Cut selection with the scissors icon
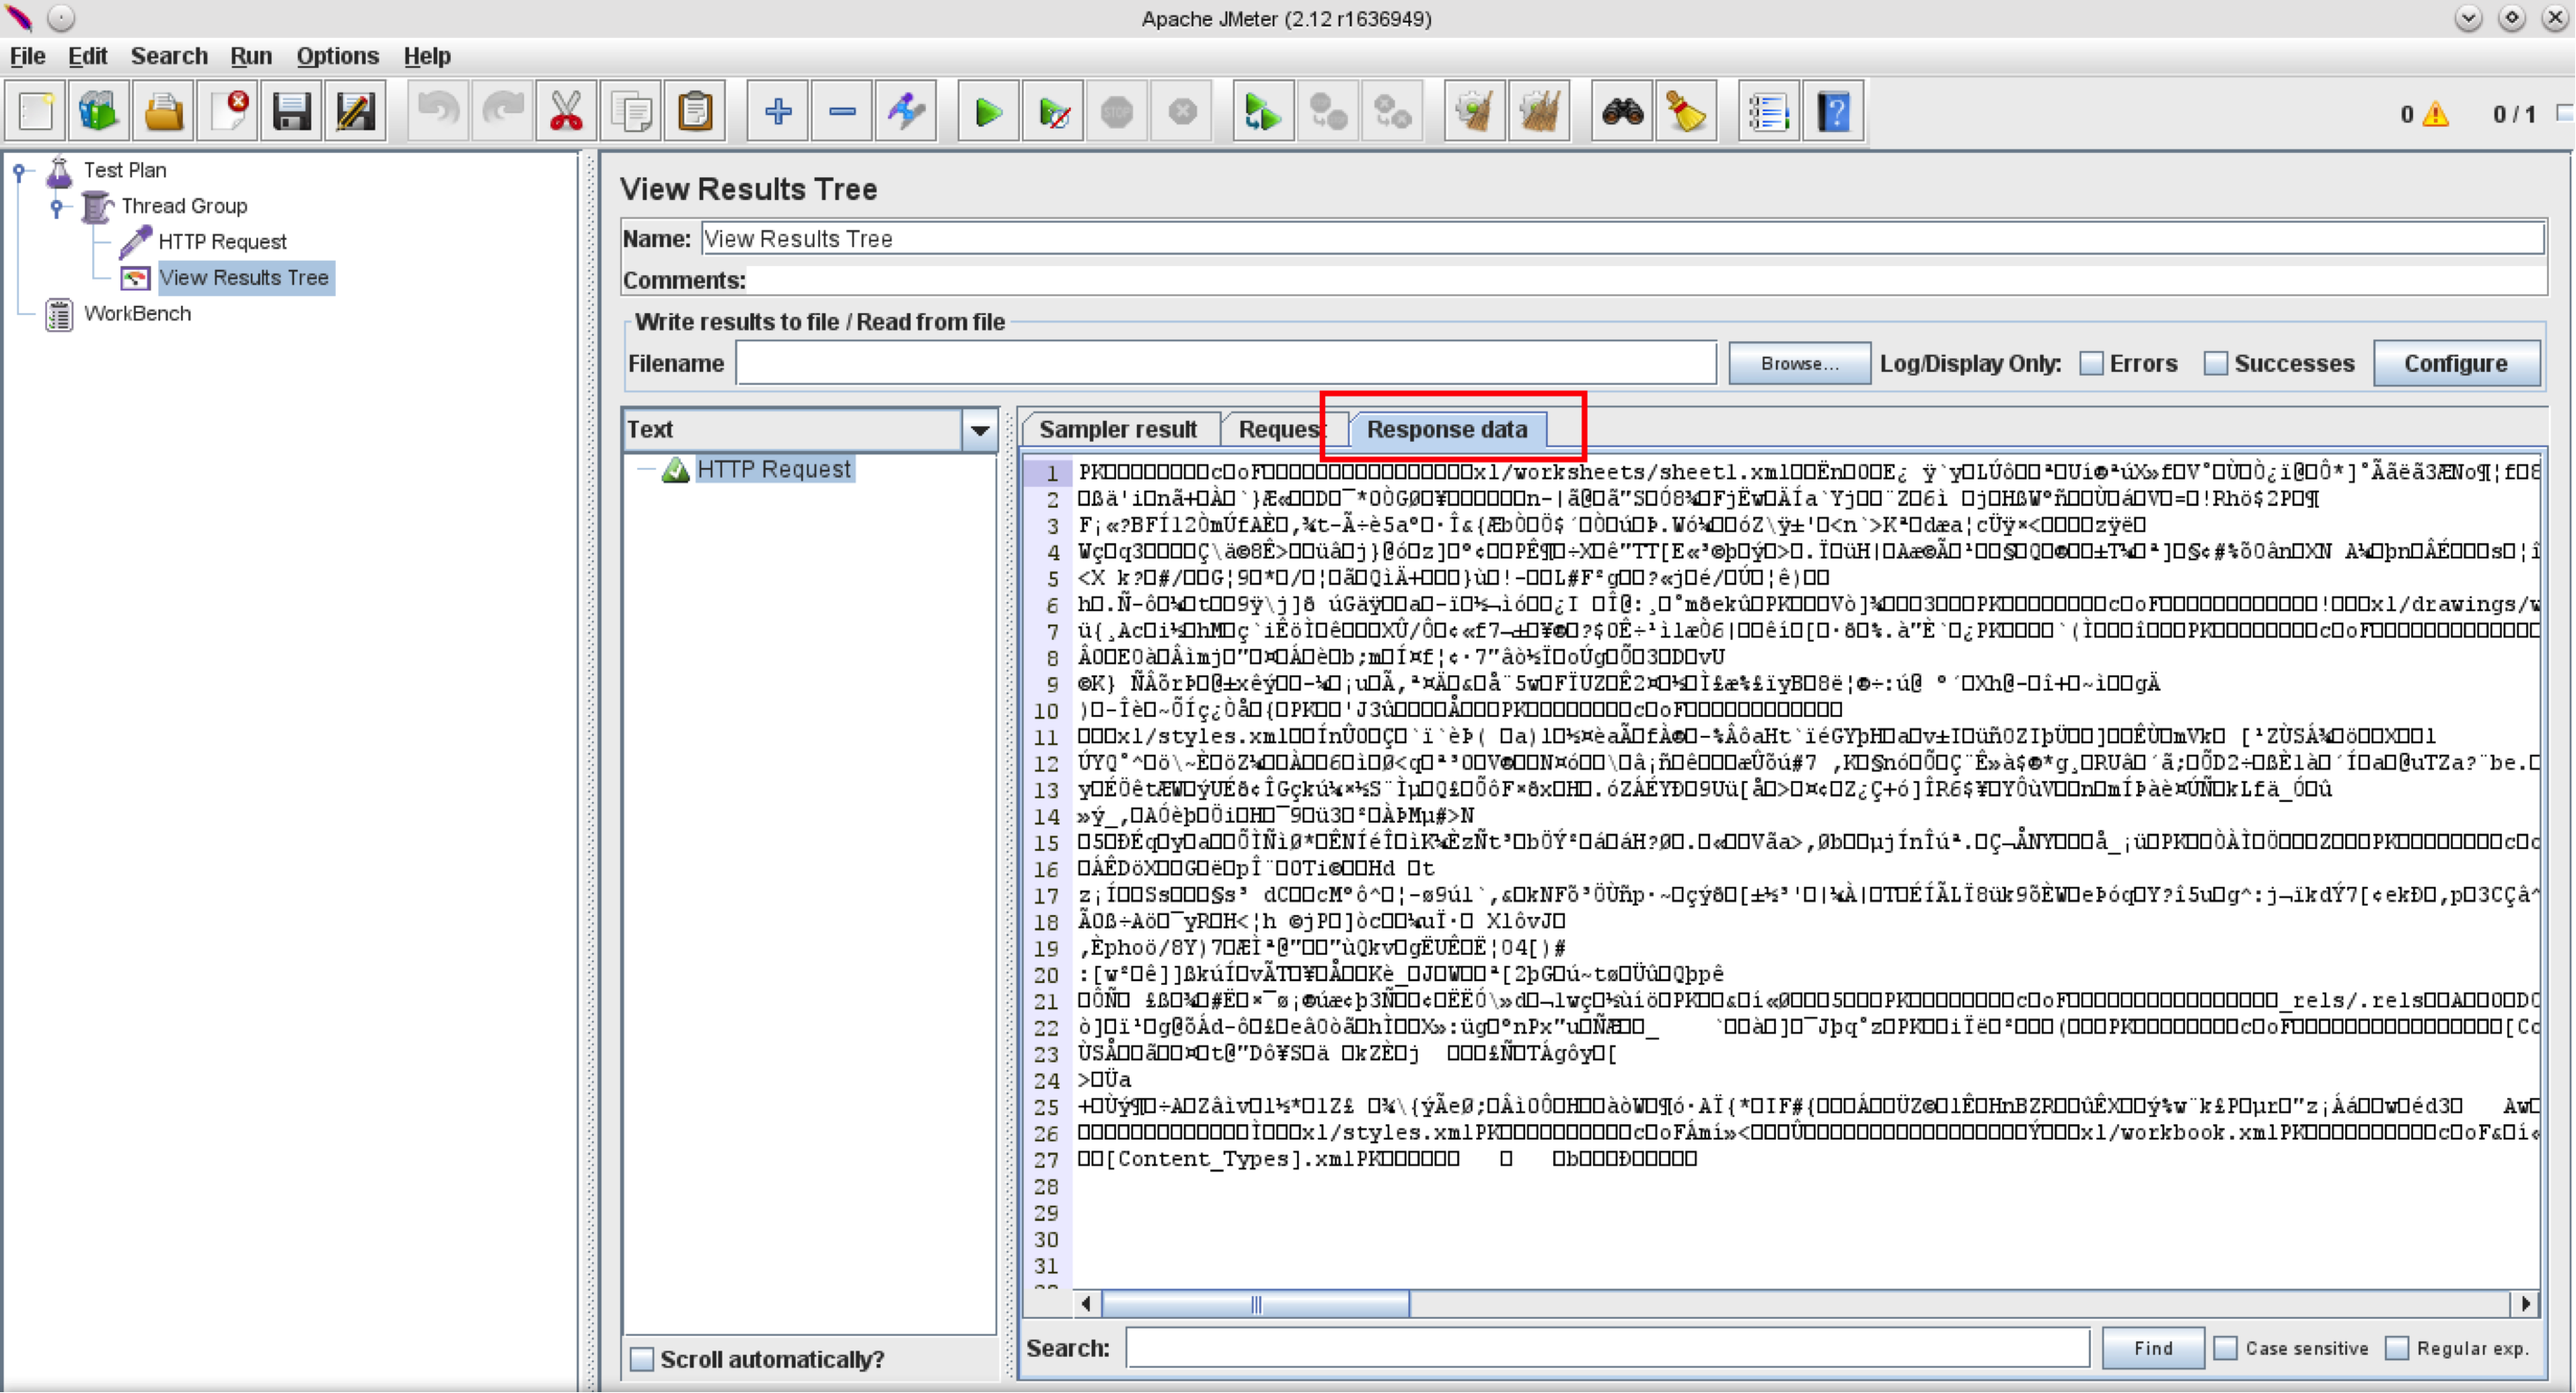 pyautogui.click(x=566, y=112)
